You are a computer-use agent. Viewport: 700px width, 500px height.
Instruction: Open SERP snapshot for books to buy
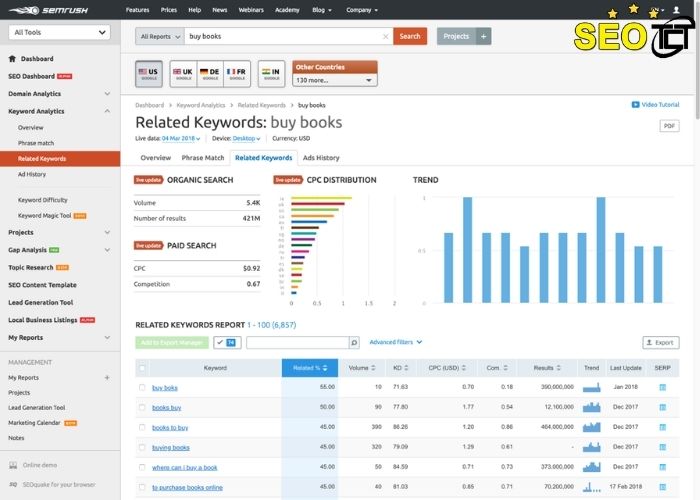point(662,427)
